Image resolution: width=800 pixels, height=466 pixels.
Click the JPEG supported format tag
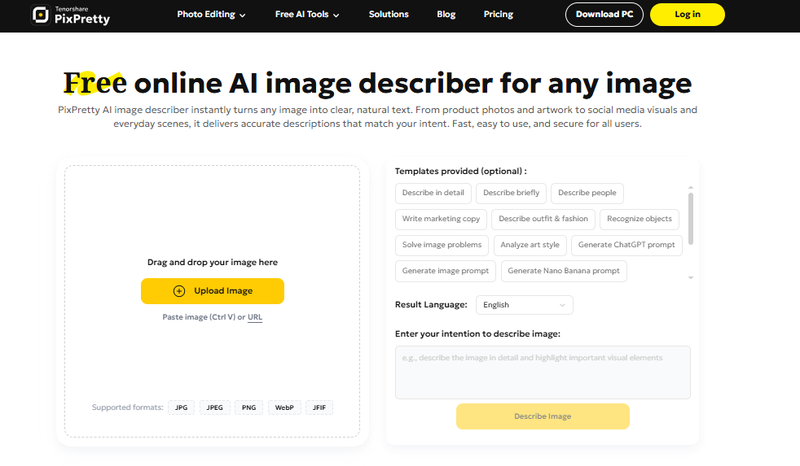tap(214, 408)
